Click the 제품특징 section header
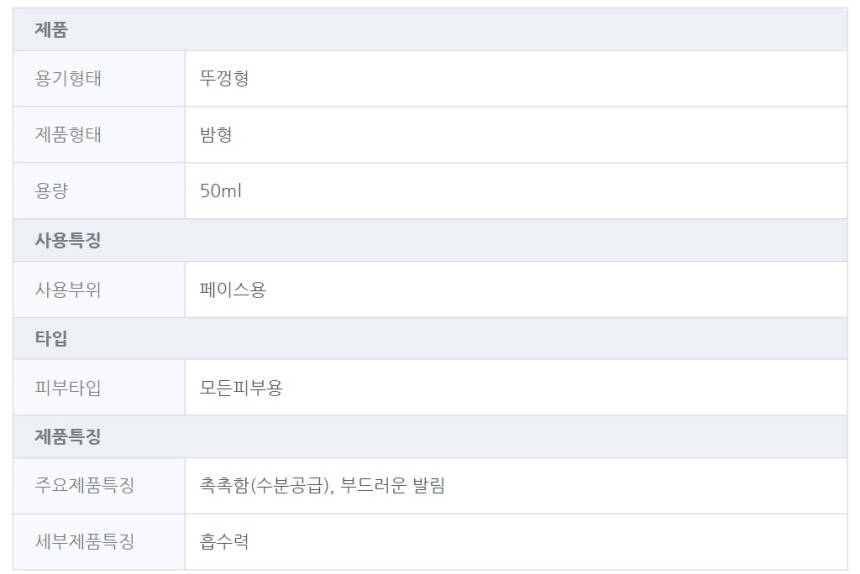The width and height of the screenshot is (860, 574). pos(68,437)
